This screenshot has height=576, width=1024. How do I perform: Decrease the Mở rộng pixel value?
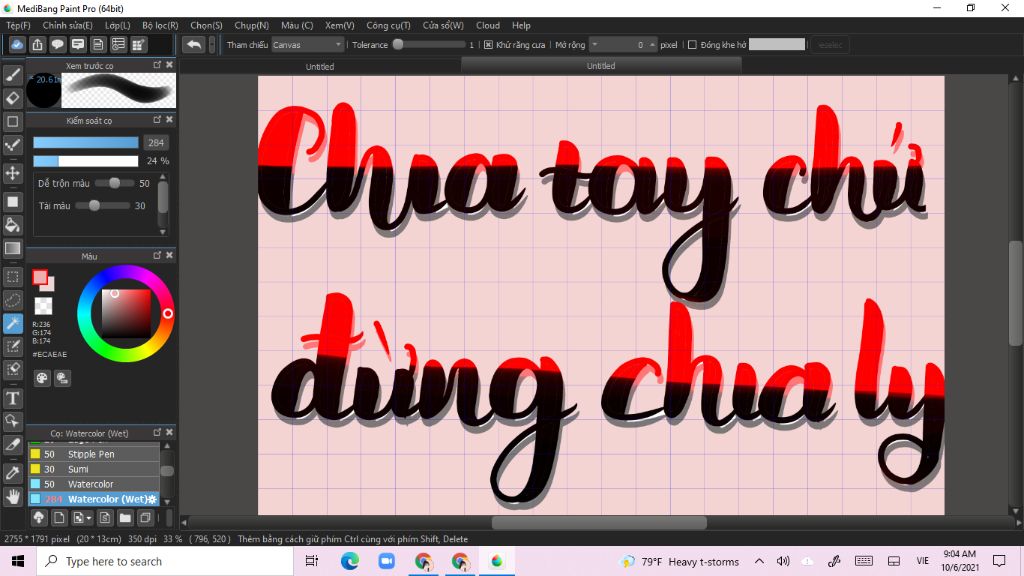coord(595,44)
